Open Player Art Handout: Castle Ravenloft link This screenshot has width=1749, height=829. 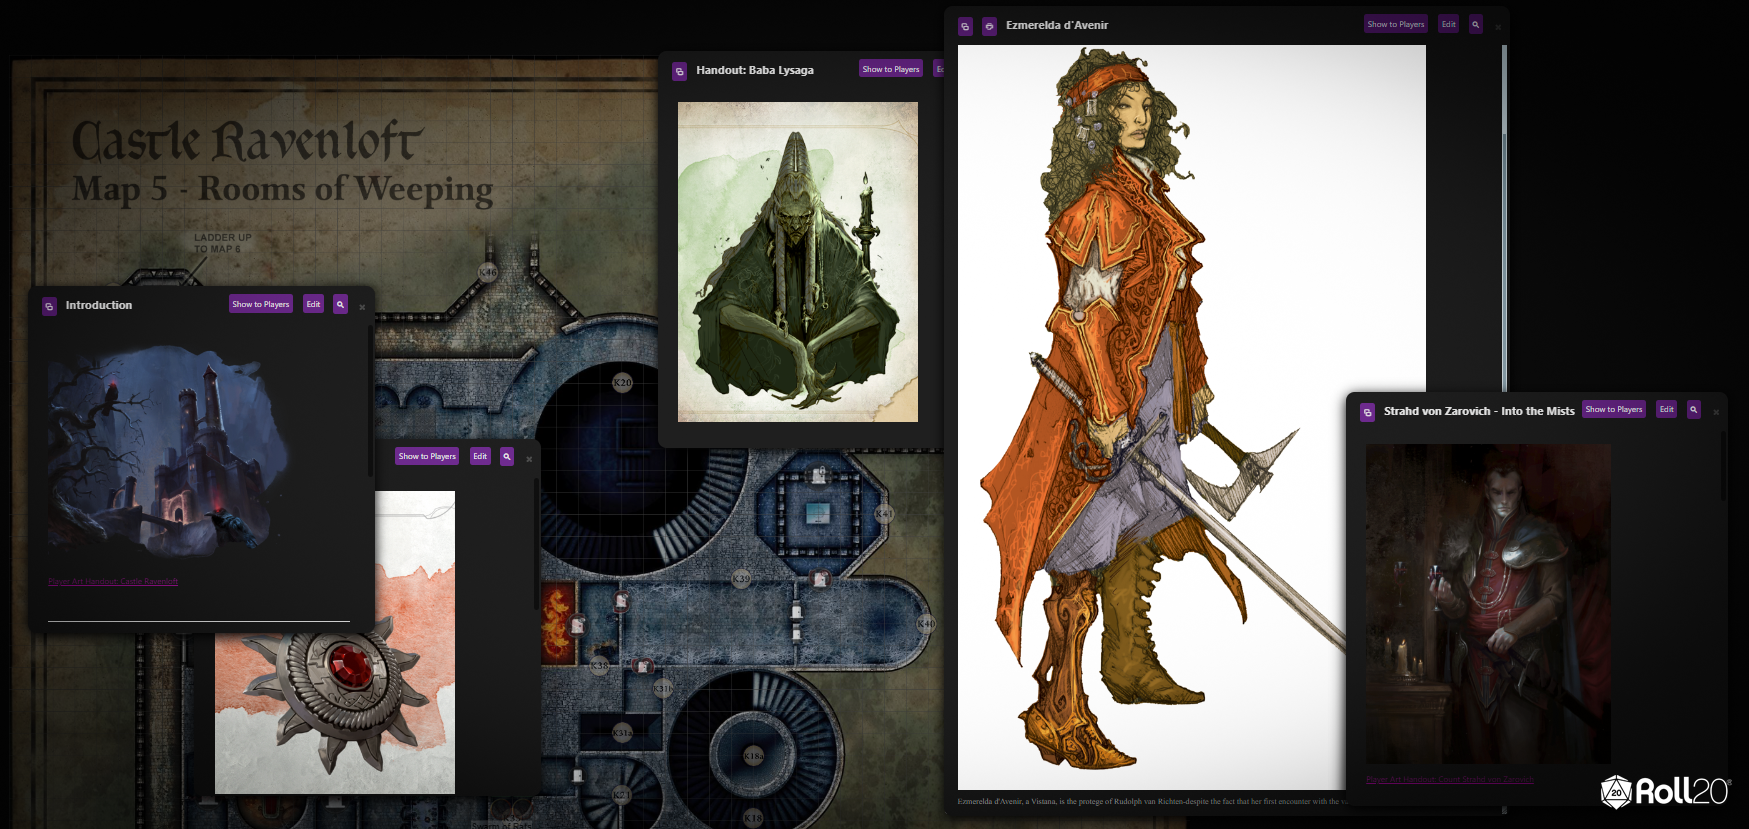click(113, 581)
